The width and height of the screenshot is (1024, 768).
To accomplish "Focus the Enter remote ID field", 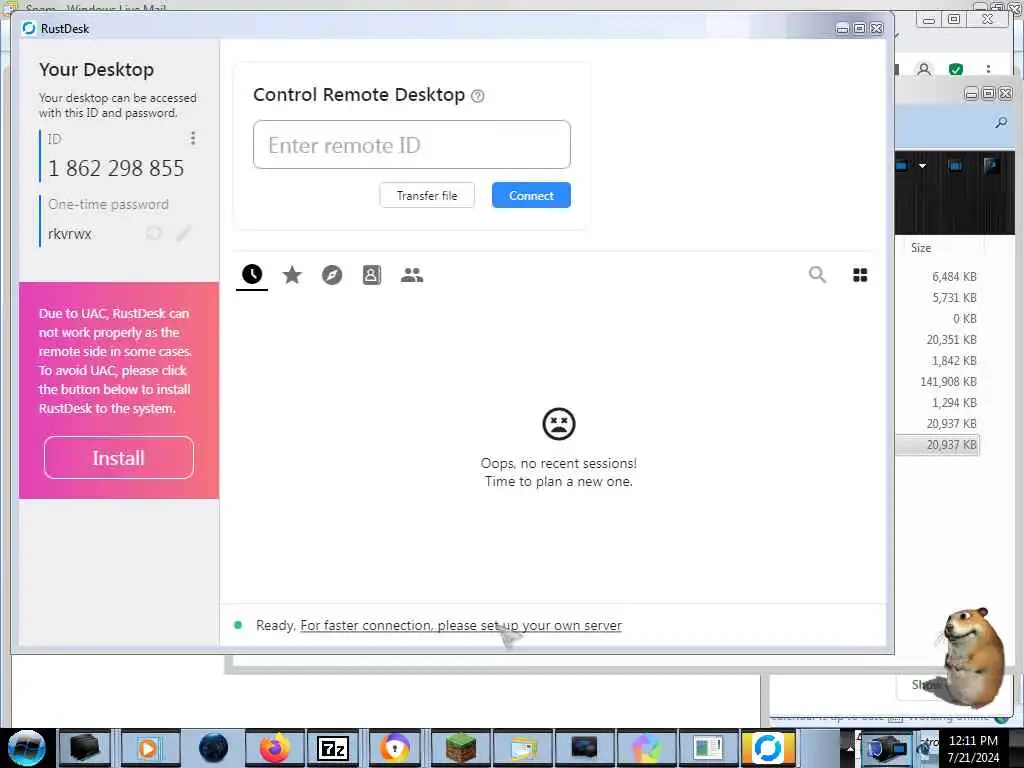I will (x=411, y=144).
